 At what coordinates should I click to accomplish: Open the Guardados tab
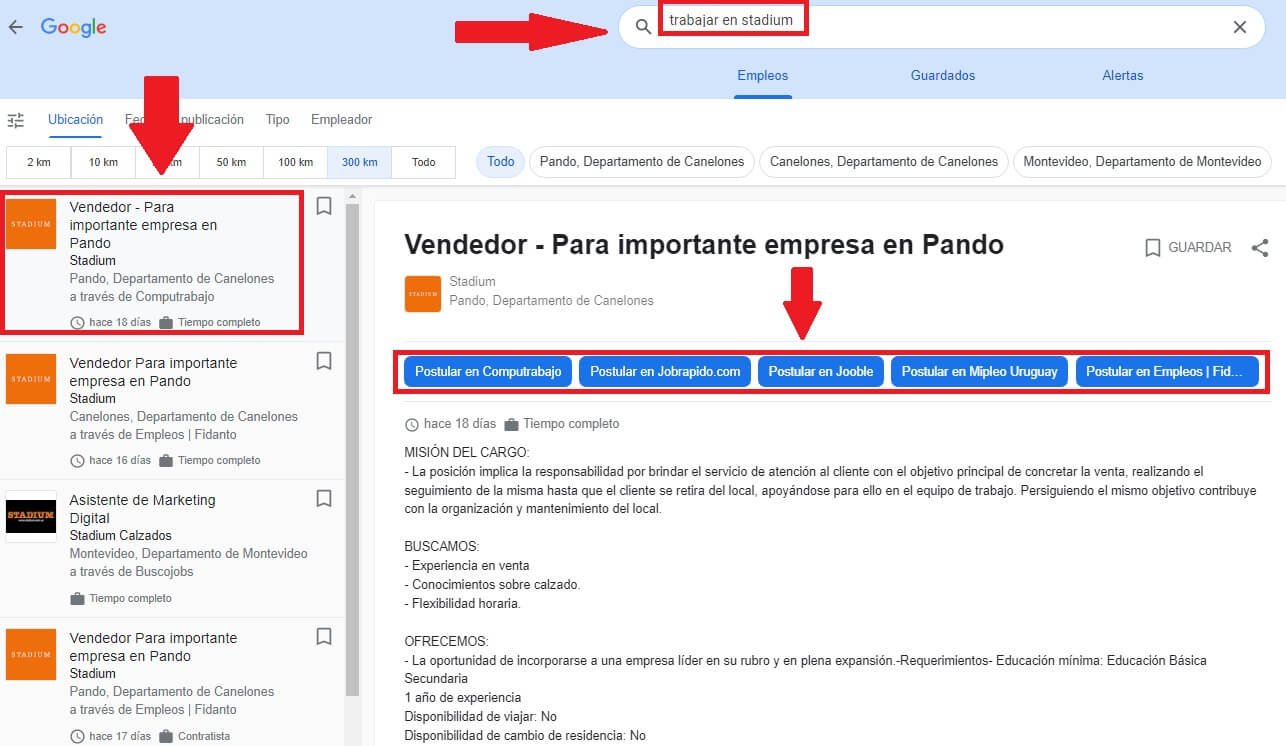(943, 76)
